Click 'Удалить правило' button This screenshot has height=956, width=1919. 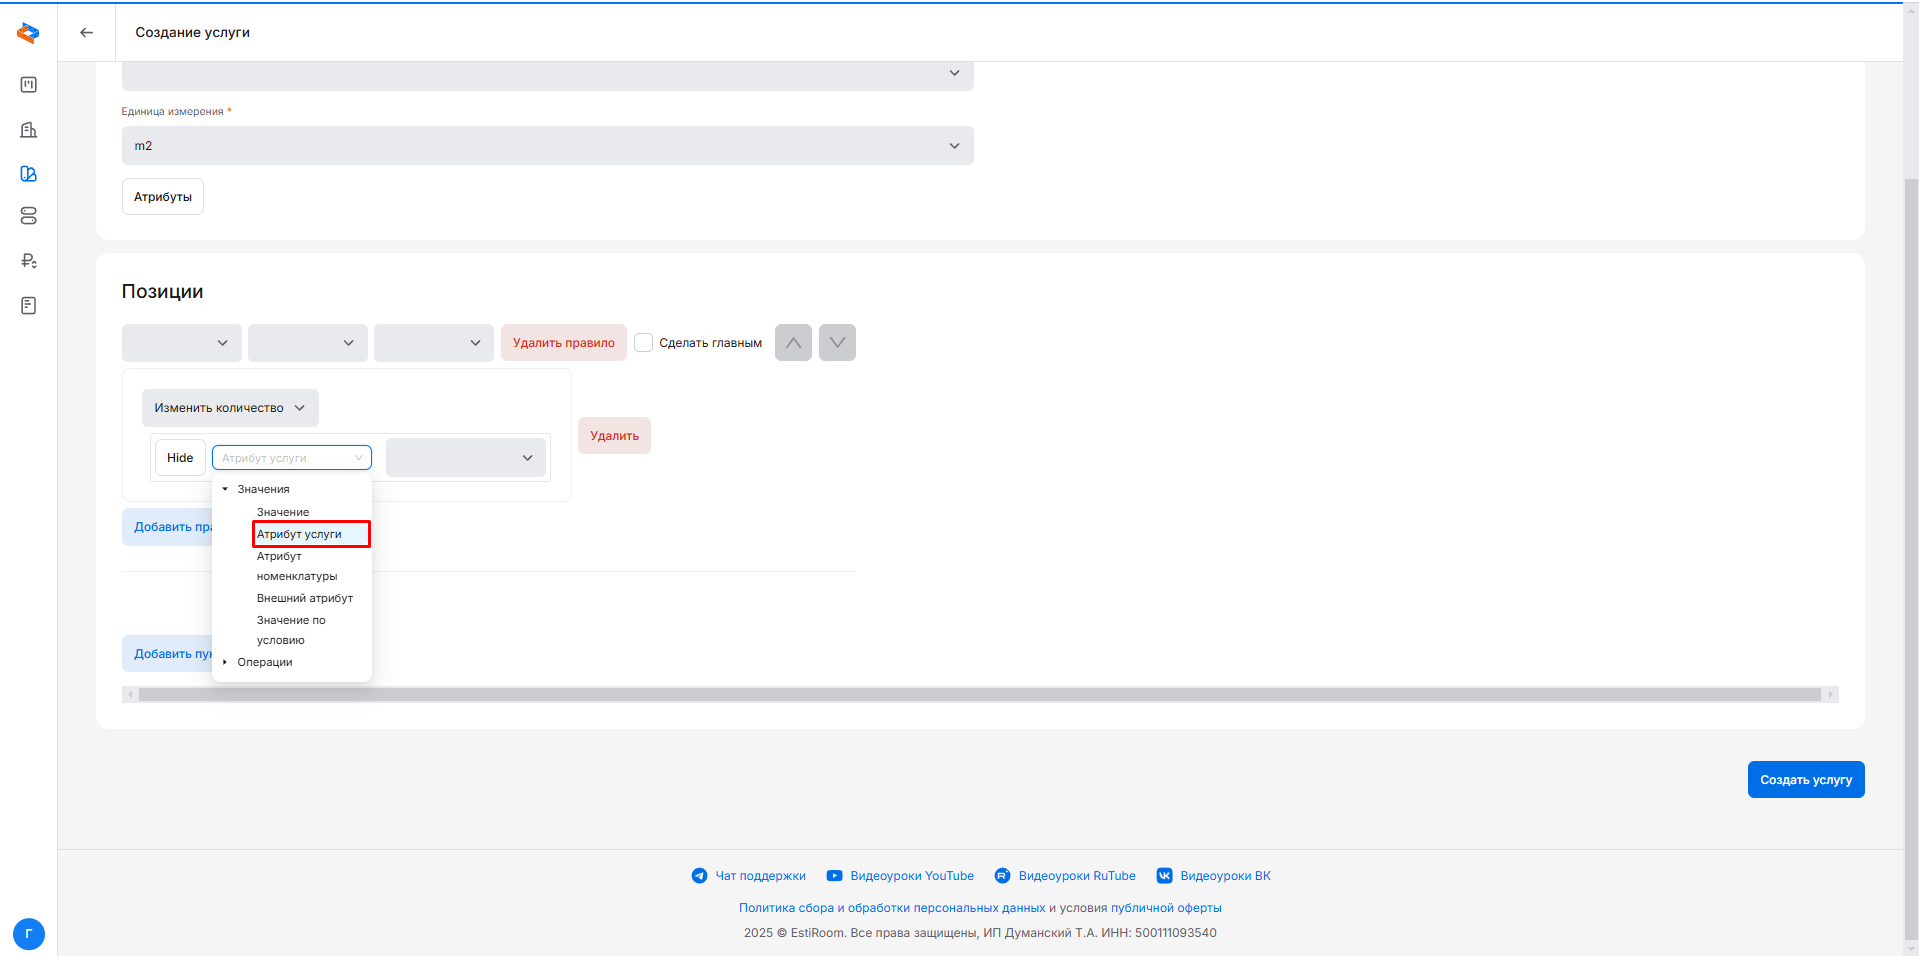(563, 343)
